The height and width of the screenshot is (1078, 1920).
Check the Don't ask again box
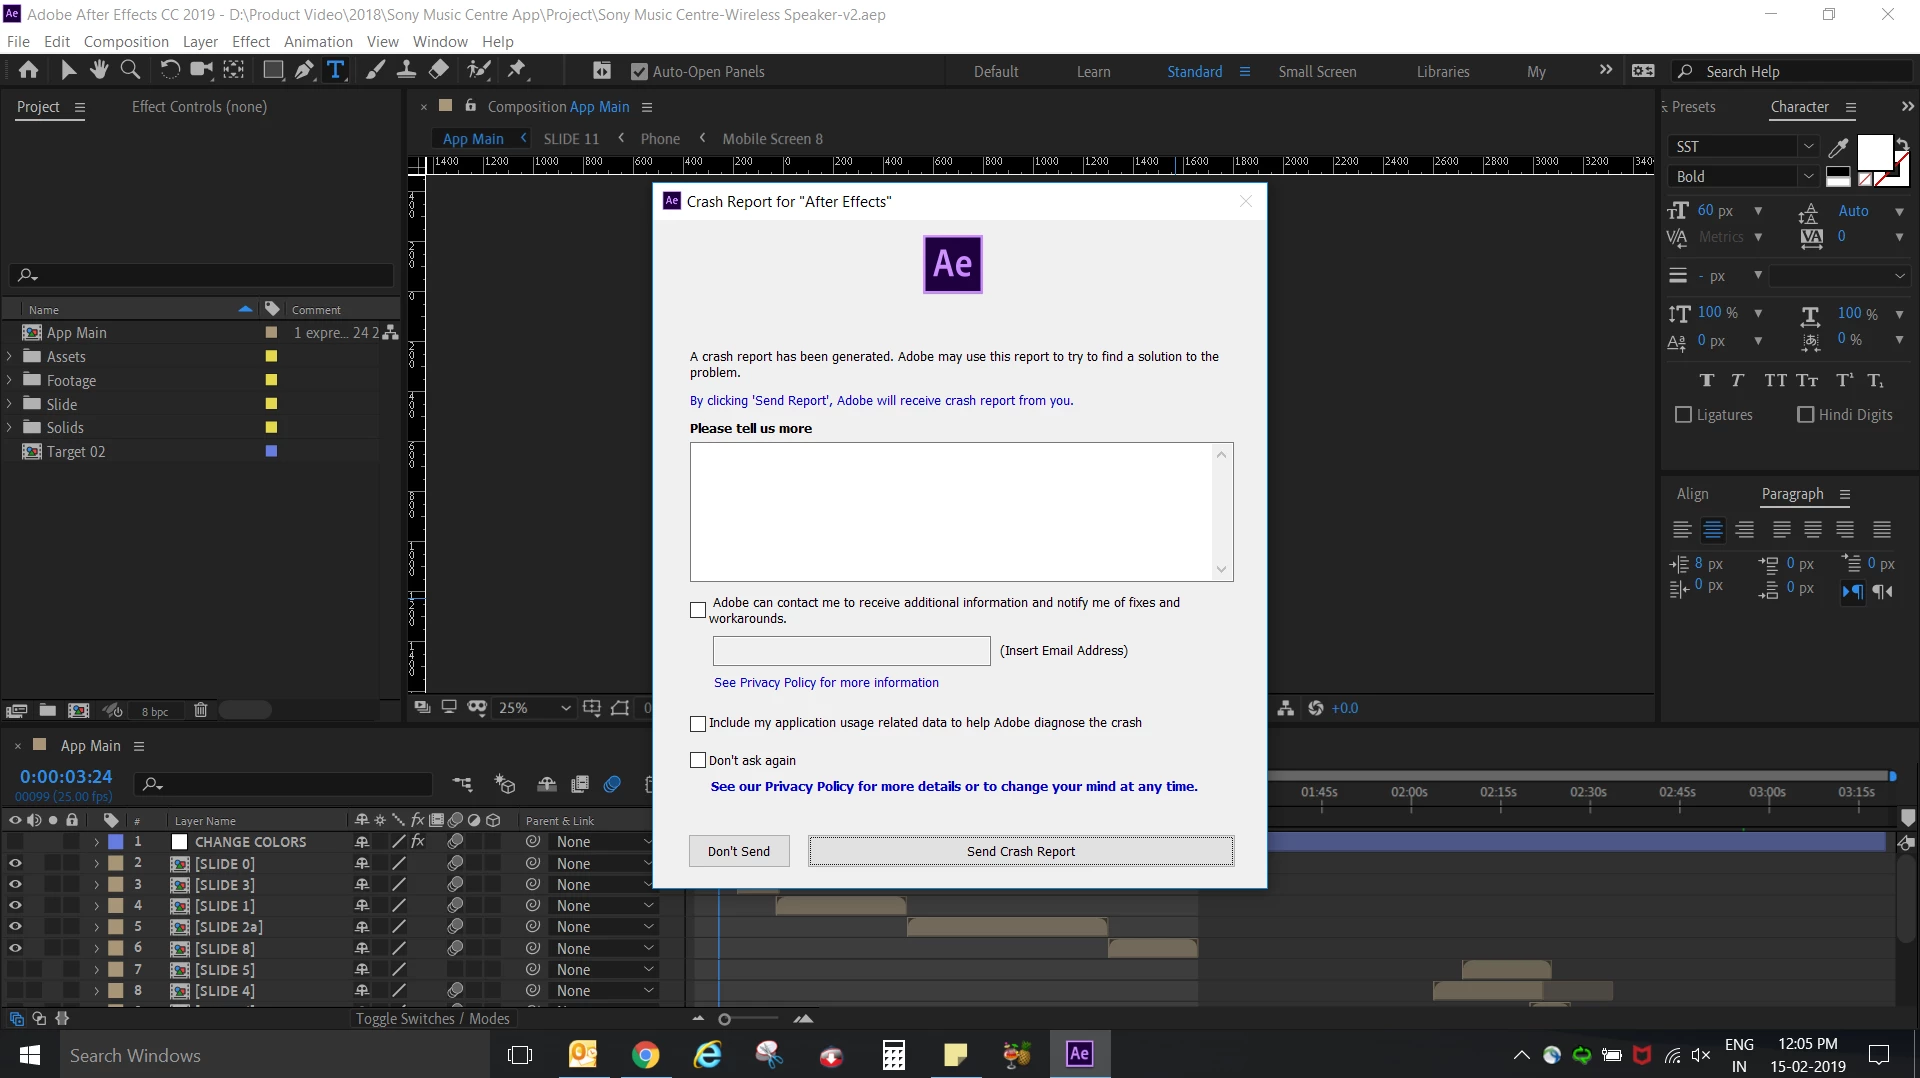tap(698, 760)
